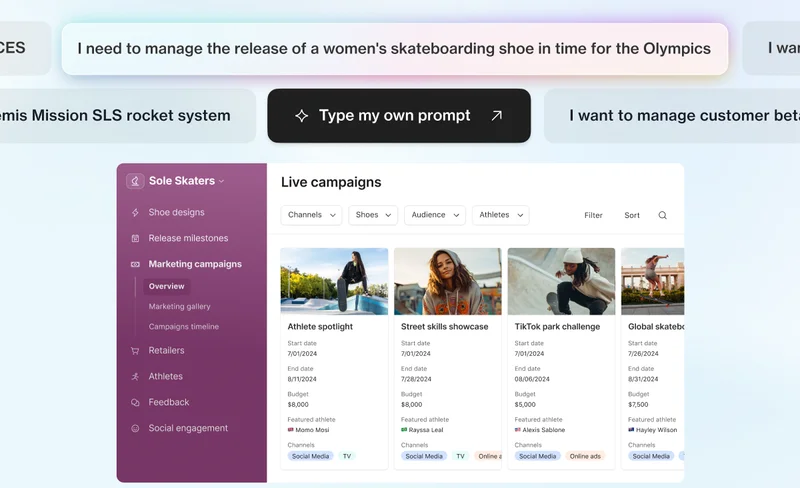Open the Marketing gallery sub-item
The width and height of the screenshot is (800, 488).
[180, 306]
